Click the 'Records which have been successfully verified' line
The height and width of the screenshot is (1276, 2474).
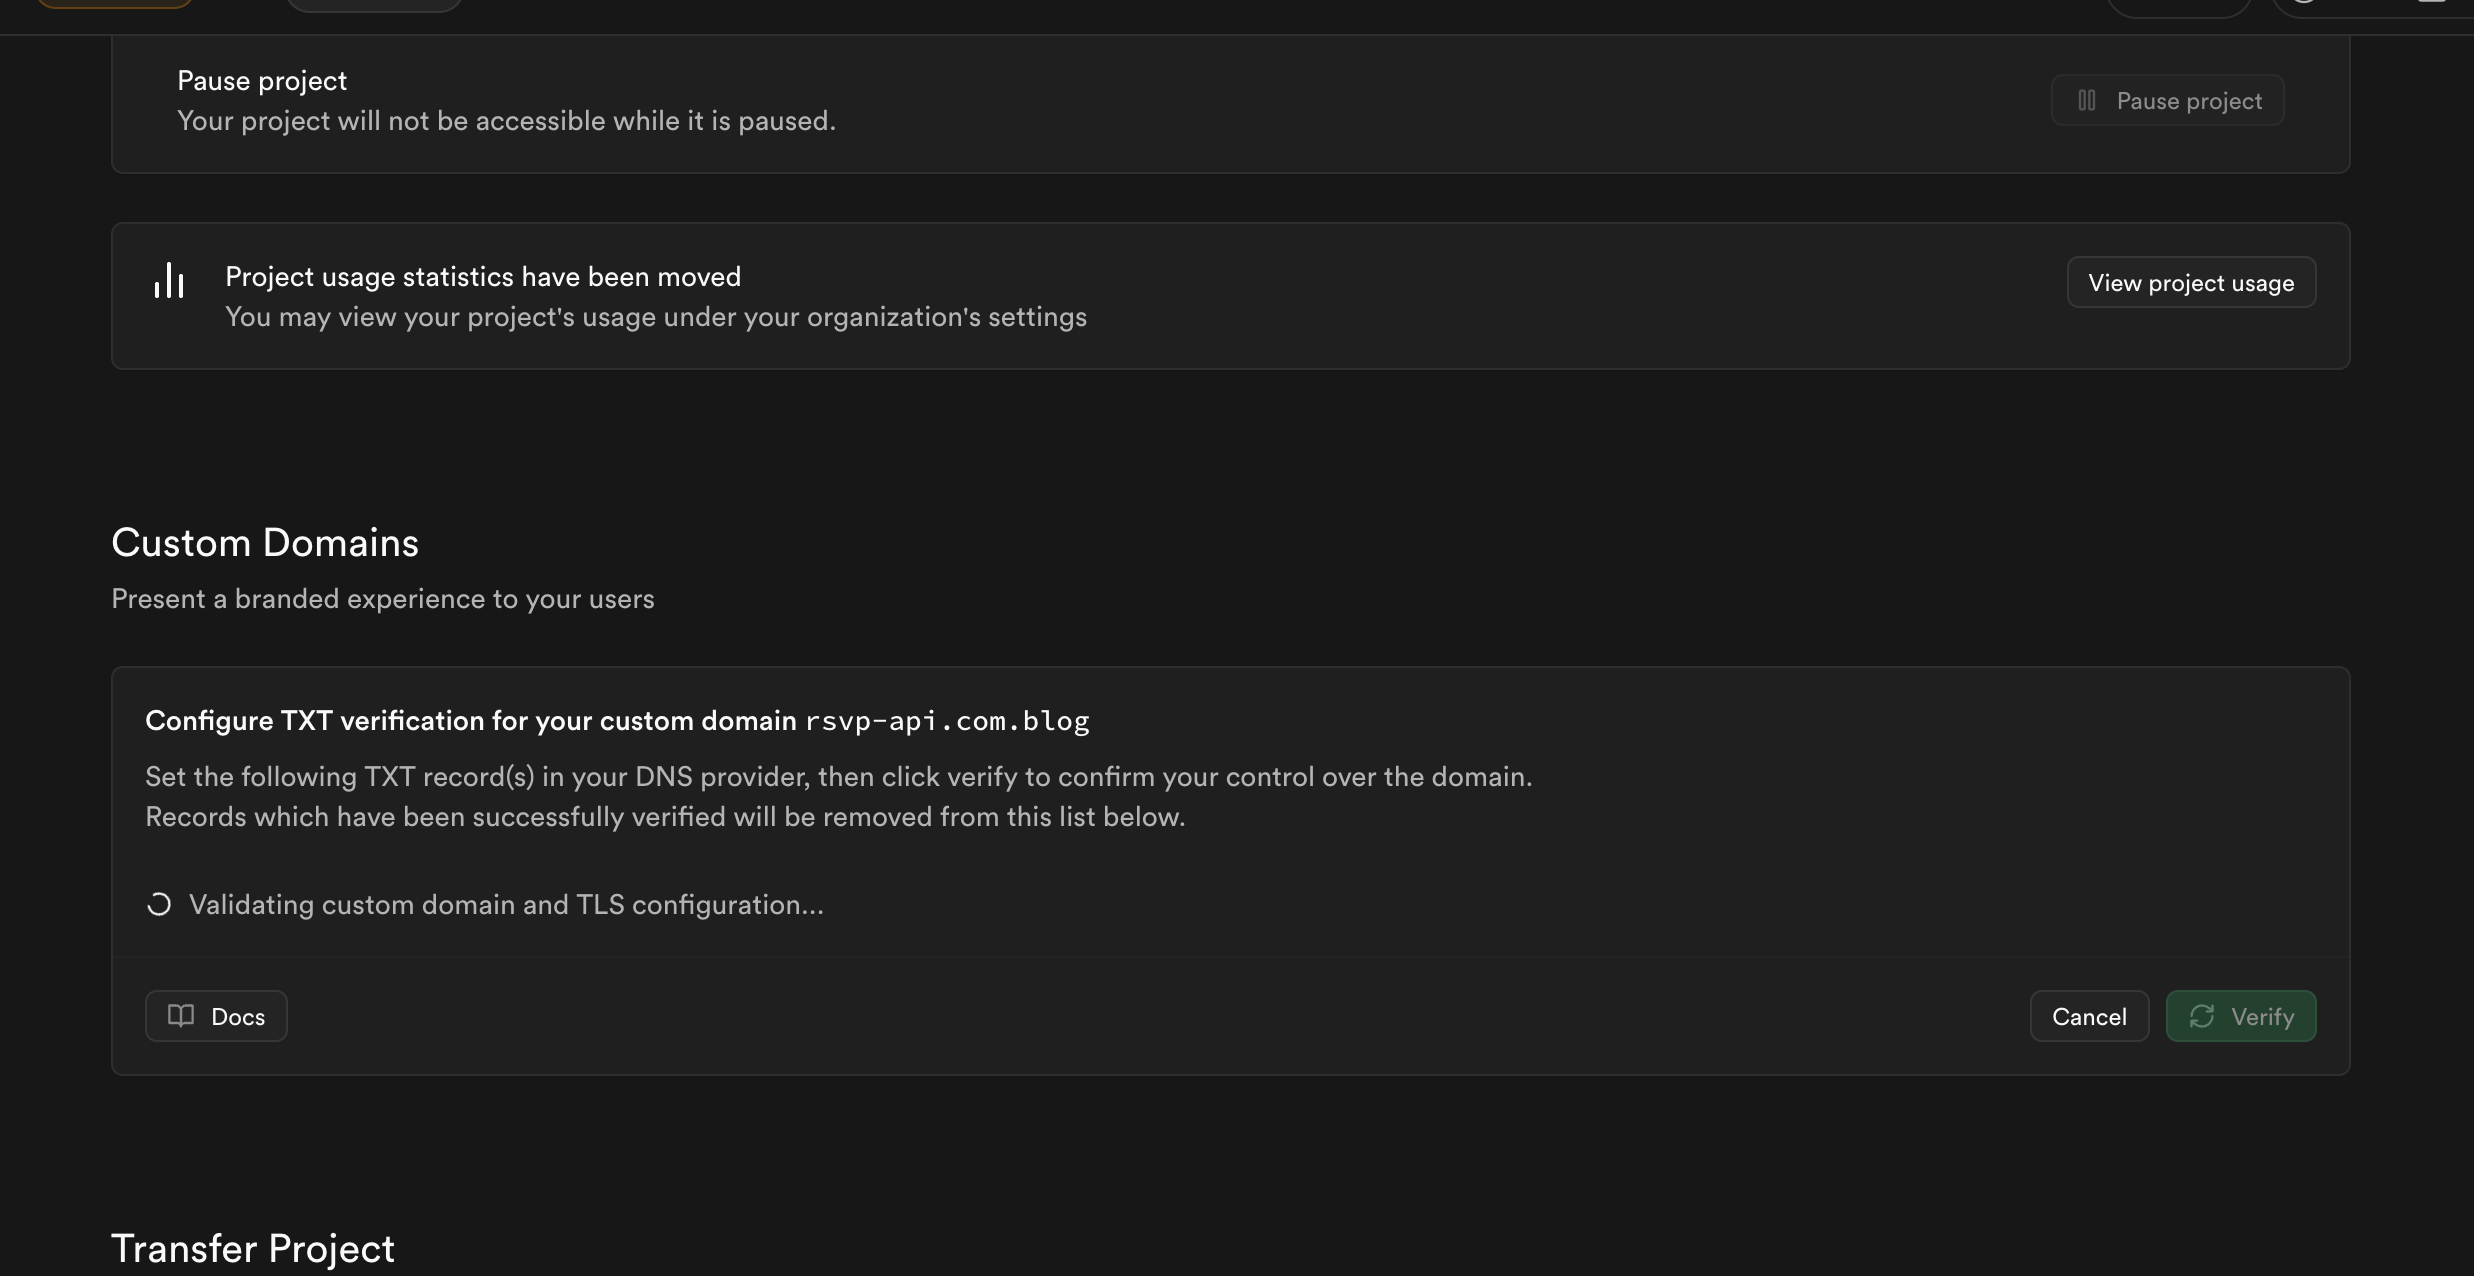pos(665,817)
